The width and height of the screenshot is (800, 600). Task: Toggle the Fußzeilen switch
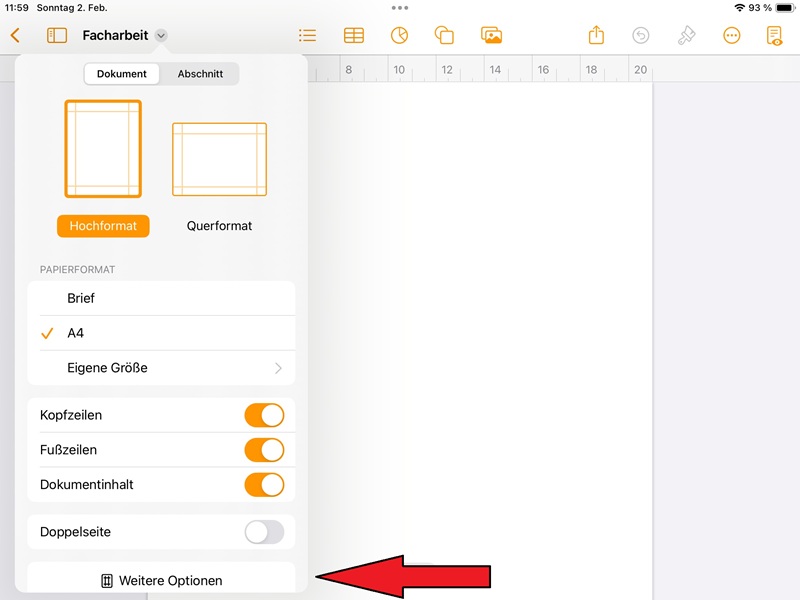click(264, 449)
